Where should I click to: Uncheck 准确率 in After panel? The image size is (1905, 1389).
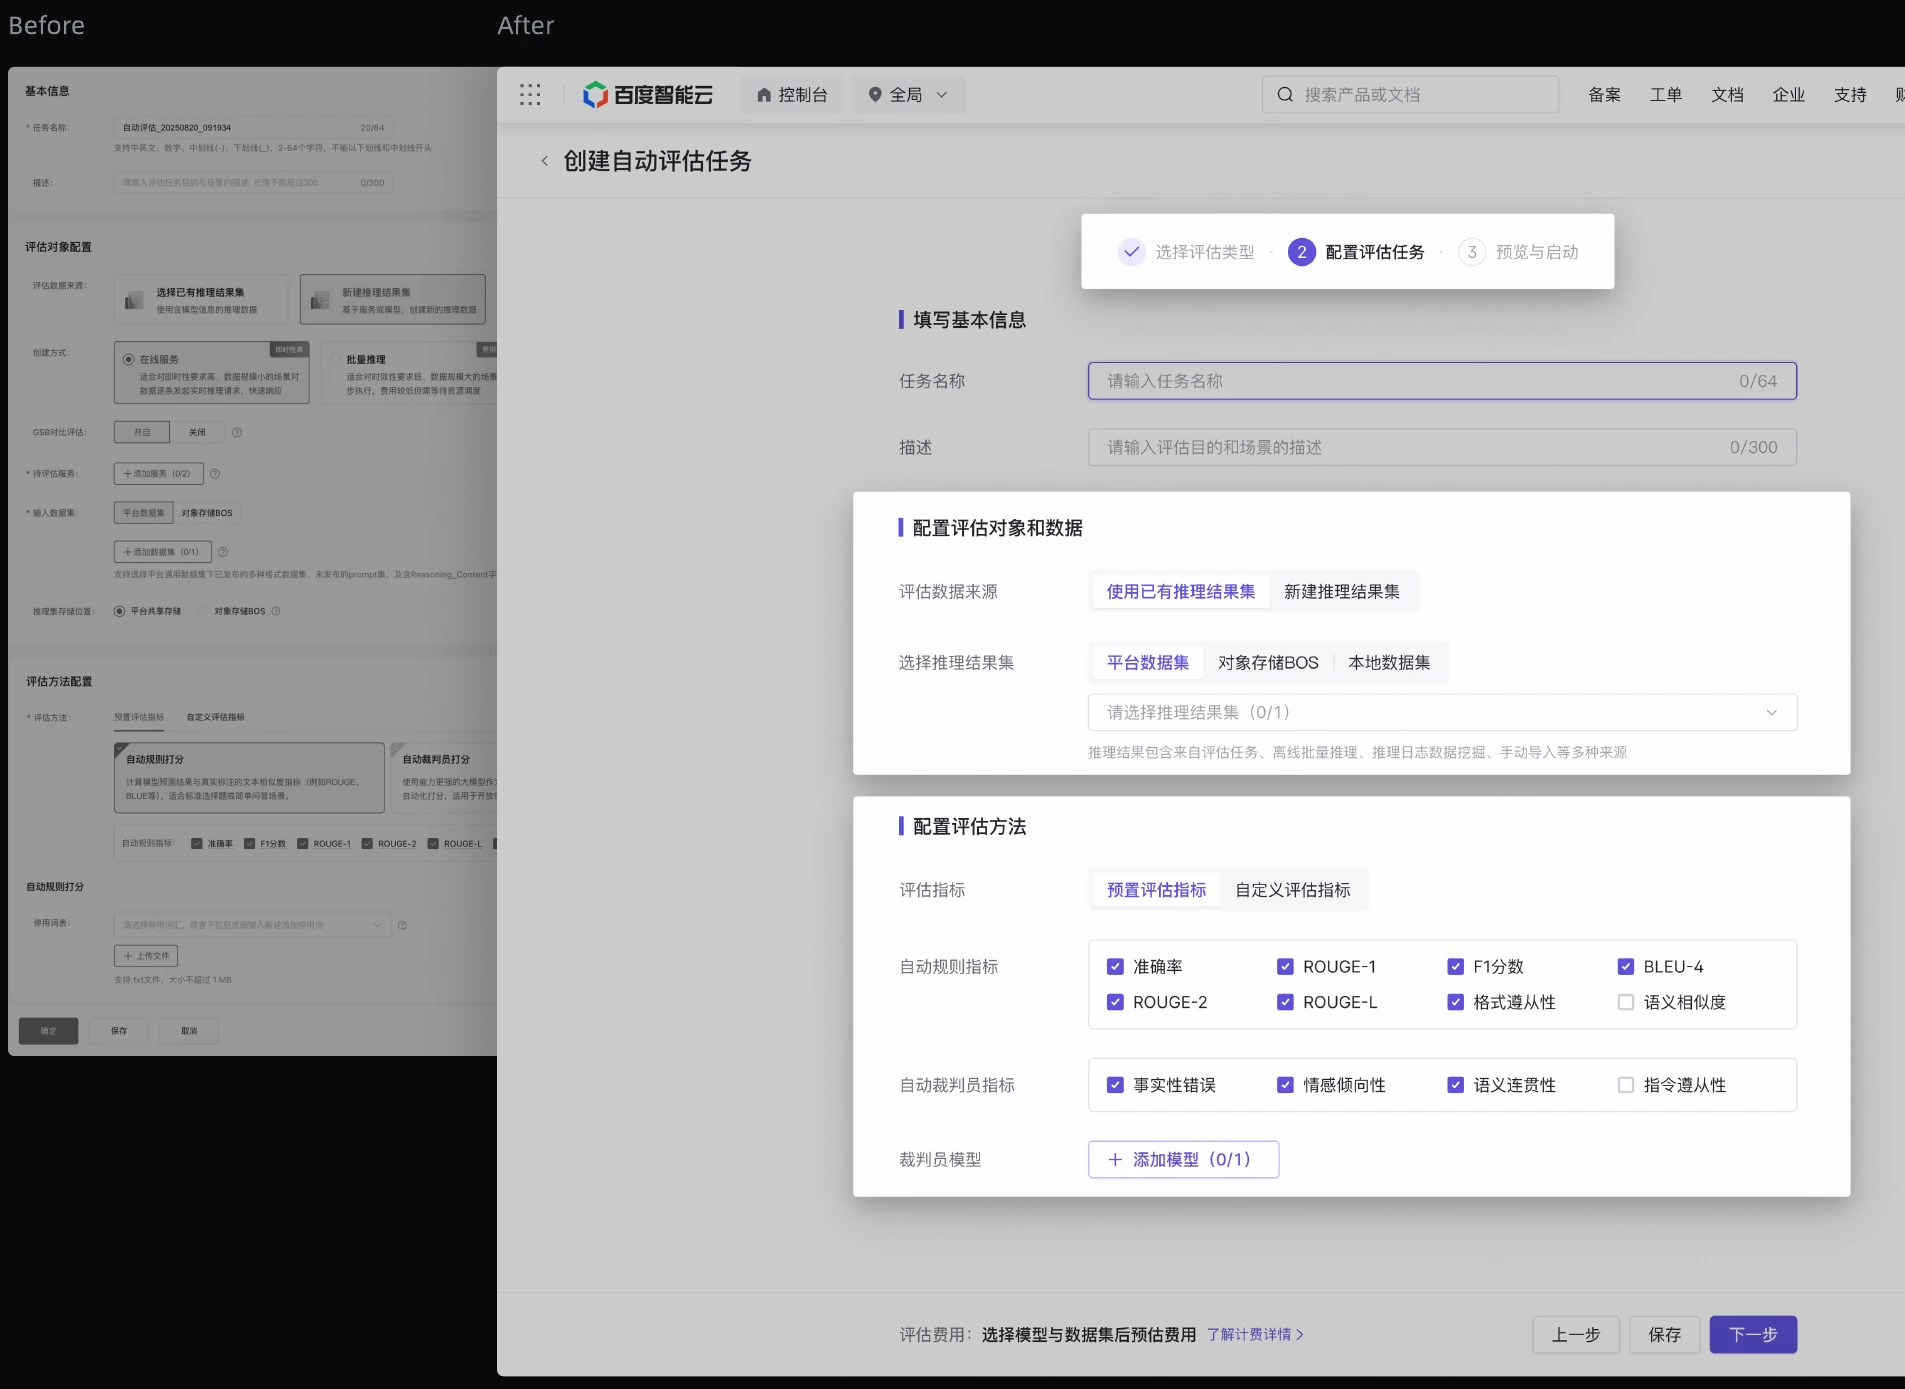(x=1115, y=967)
